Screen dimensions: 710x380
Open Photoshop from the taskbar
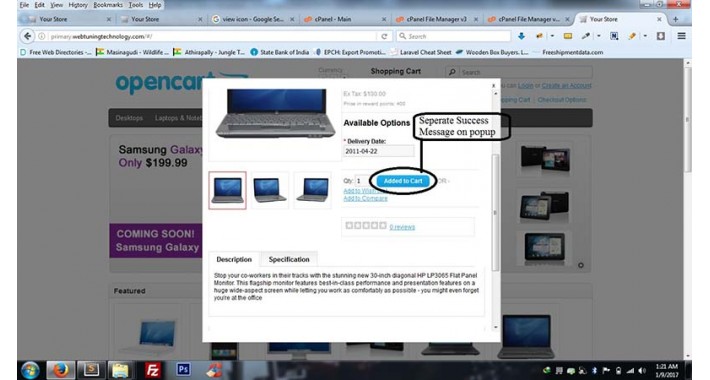(183, 370)
